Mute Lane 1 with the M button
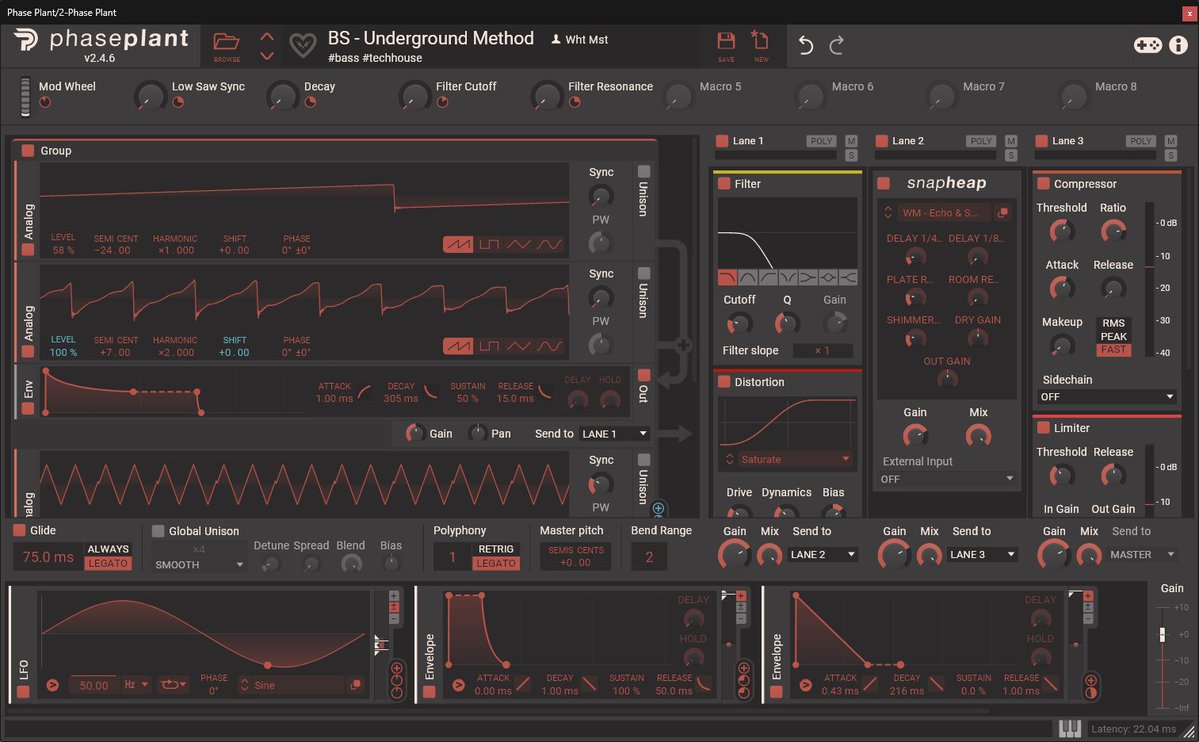The image size is (1199, 742). click(851, 141)
